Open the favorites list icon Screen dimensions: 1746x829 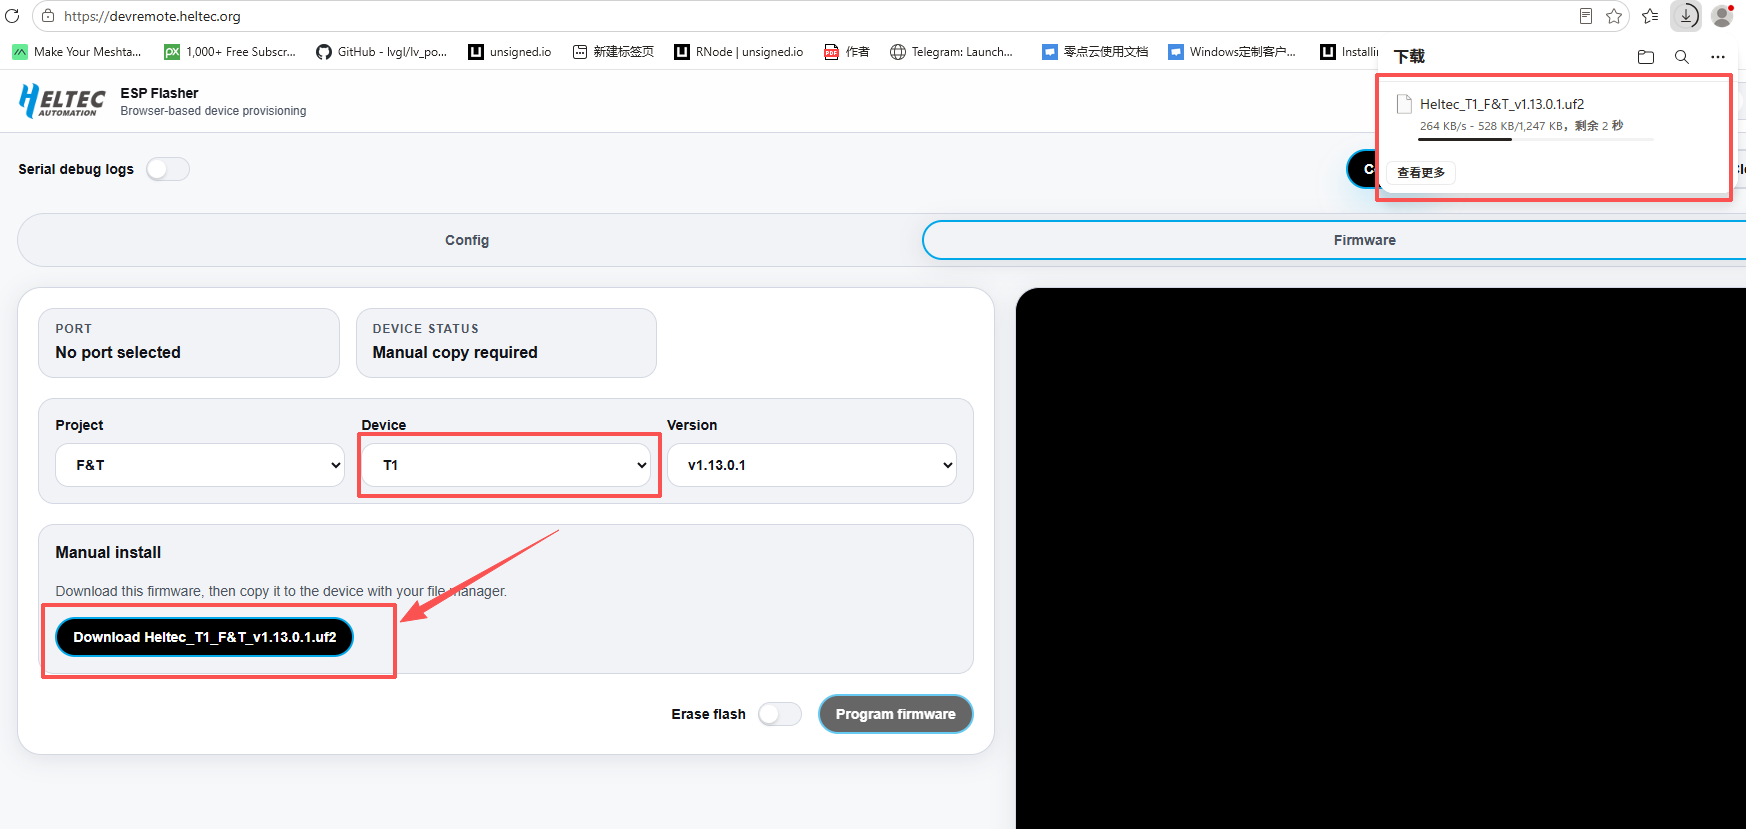pyautogui.click(x=1650, y=16)
